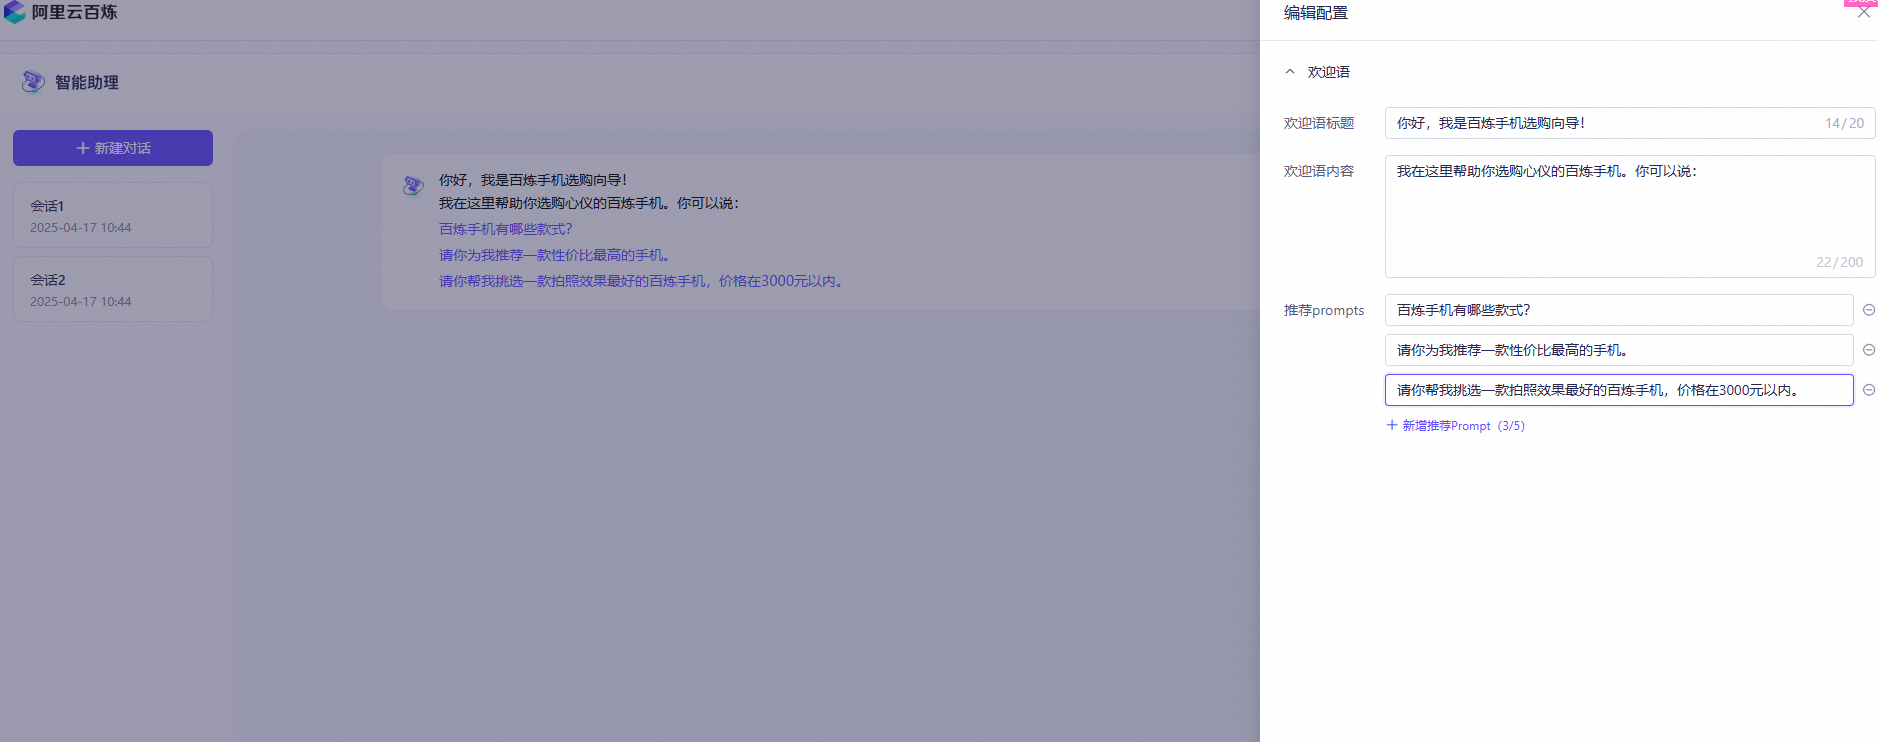Click the plus icon of 新增推荐Prompt
1878x742 pixels.
(x=1391, y=425)
